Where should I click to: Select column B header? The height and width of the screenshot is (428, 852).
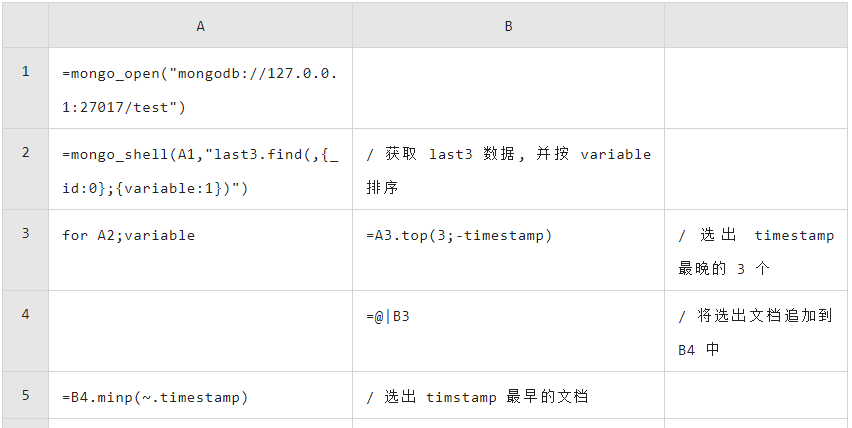coord(508,26)
